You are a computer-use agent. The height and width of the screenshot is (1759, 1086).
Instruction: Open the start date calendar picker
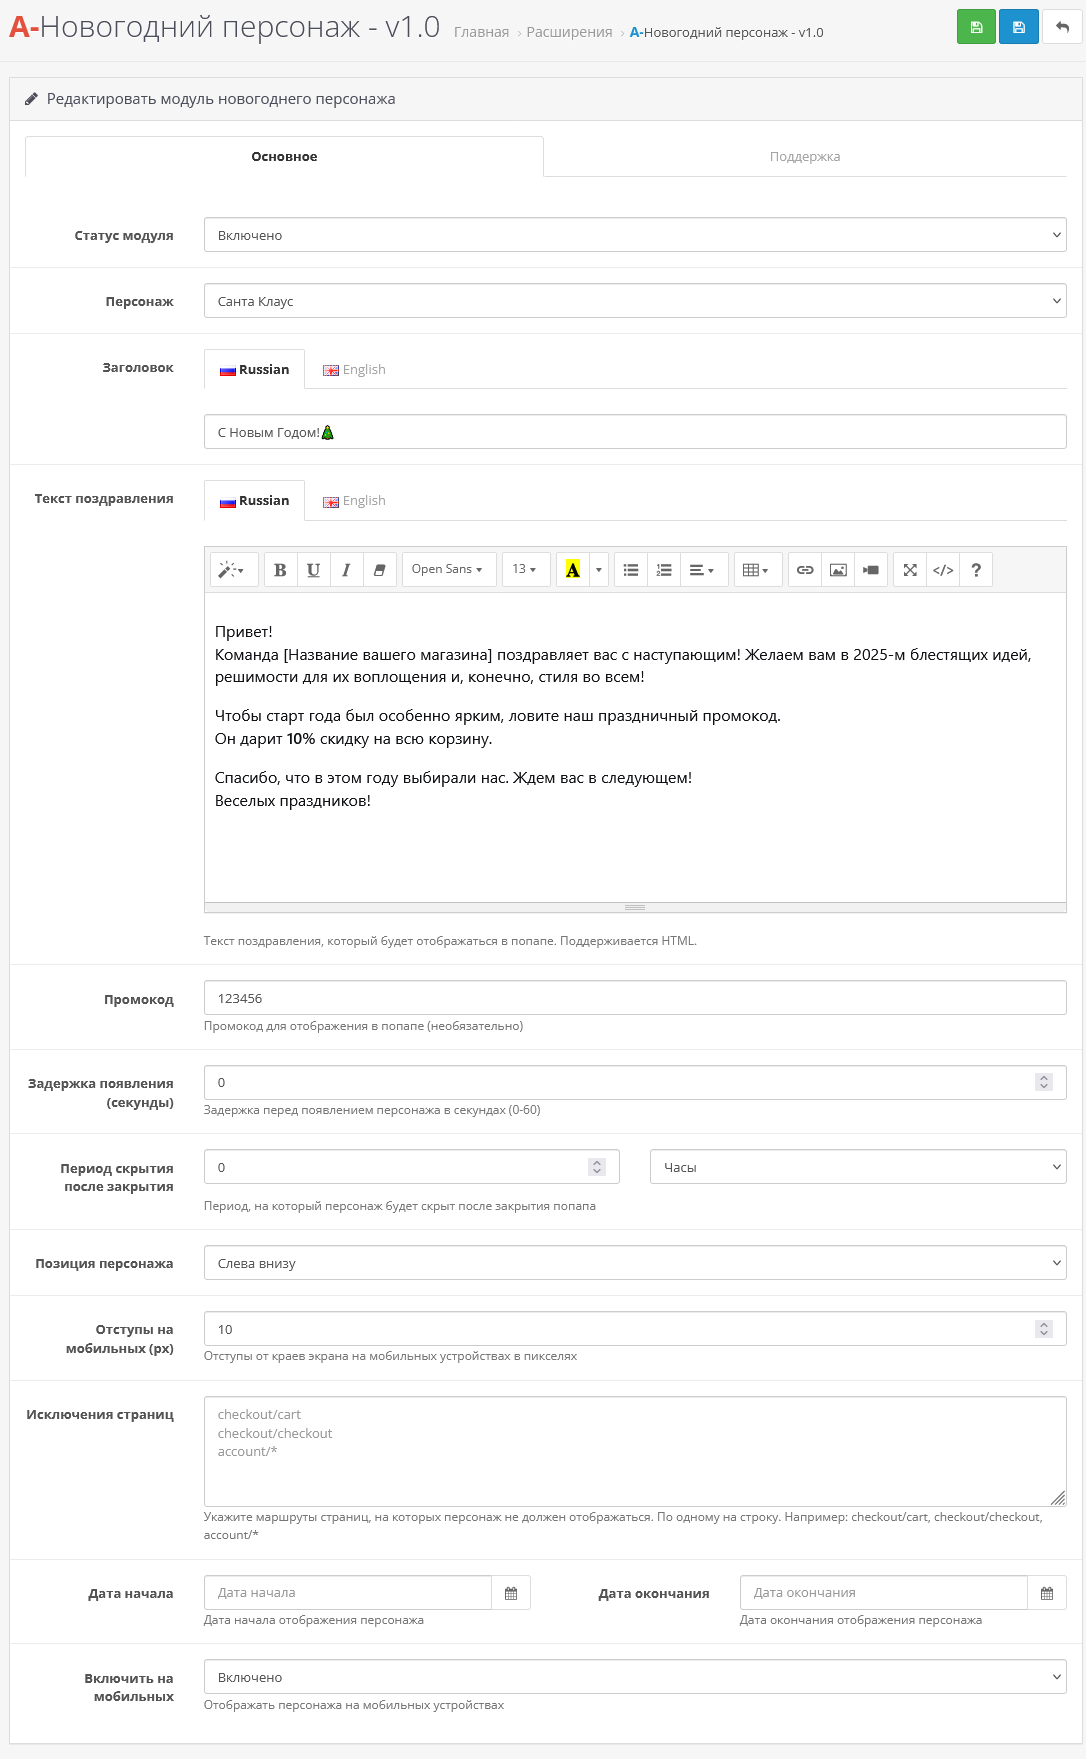point(511,1593)
